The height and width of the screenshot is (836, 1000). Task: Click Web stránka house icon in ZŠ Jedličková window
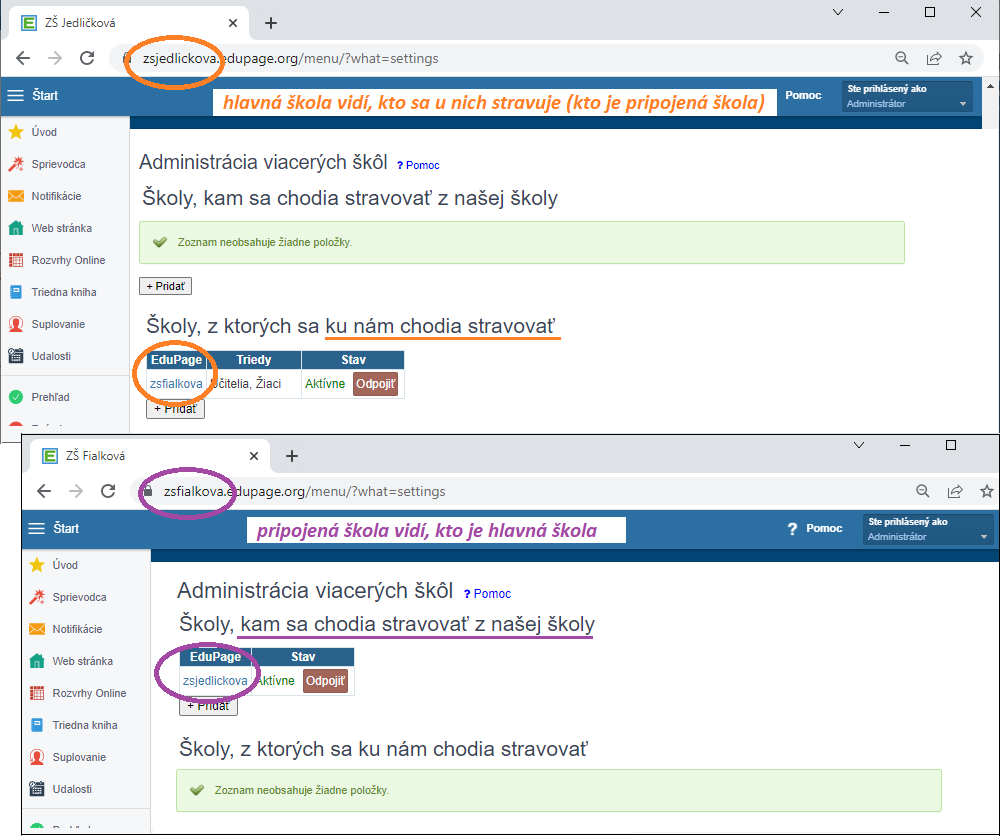[x=16, y=228]
